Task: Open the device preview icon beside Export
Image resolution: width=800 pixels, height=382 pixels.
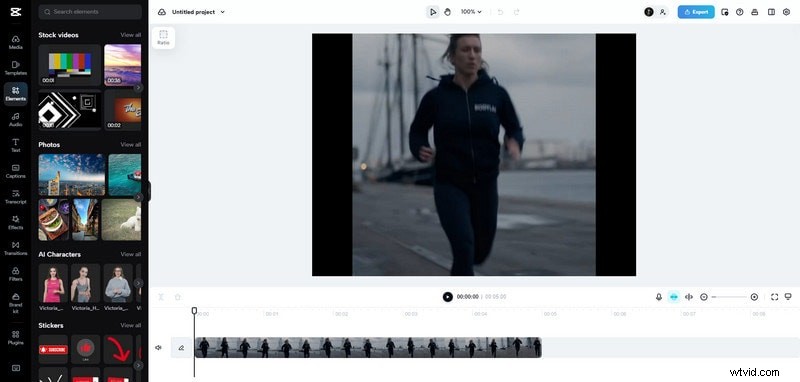Action: pos(724,12)
